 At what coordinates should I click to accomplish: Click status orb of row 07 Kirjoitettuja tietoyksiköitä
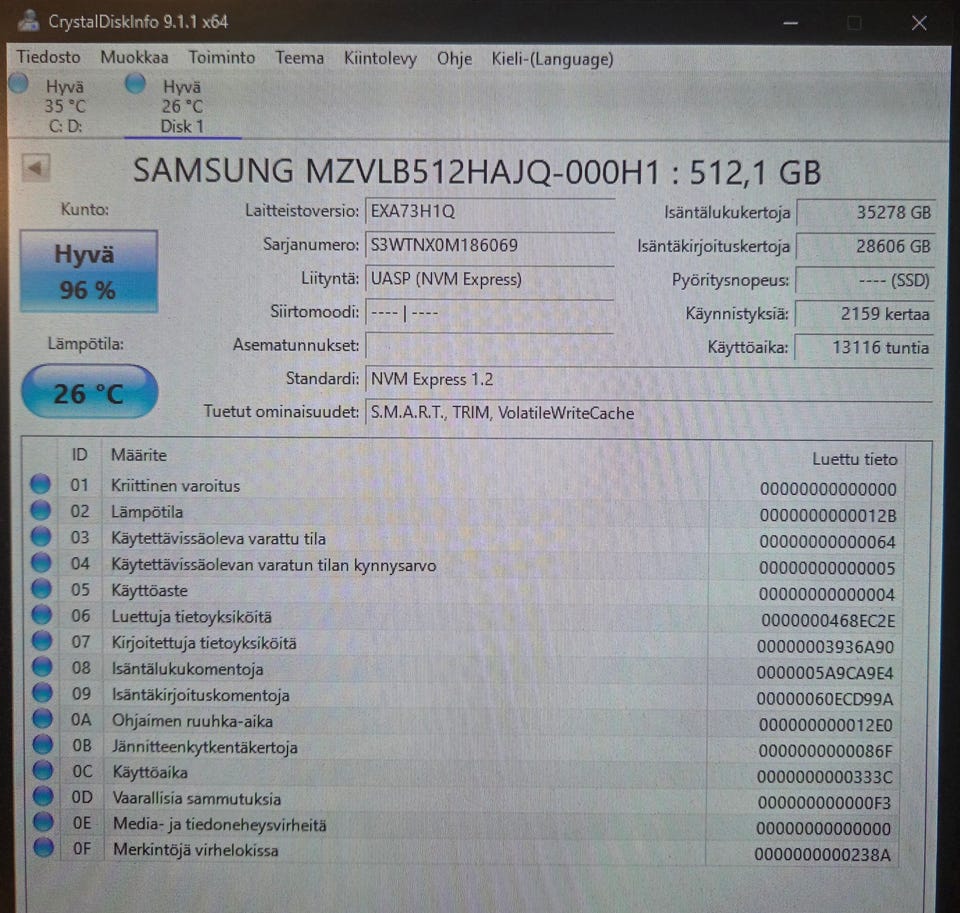click(42, 641)
